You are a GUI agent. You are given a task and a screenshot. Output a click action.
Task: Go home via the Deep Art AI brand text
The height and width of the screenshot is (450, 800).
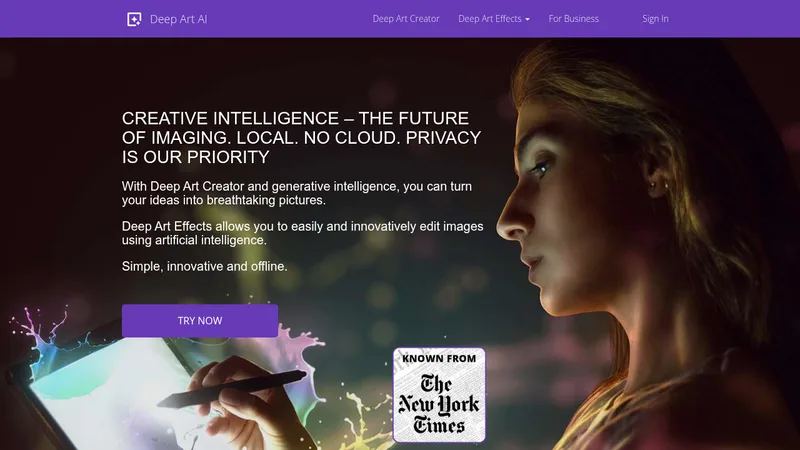pyautogui.click(x=179, y=19)
